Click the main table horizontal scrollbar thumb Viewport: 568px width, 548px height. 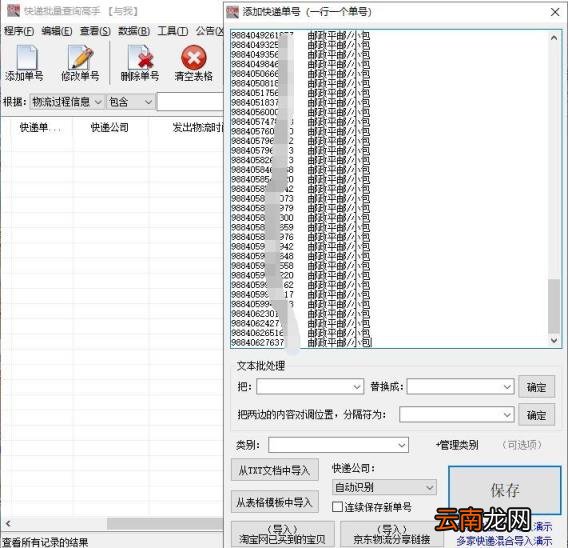click(165, 523)
